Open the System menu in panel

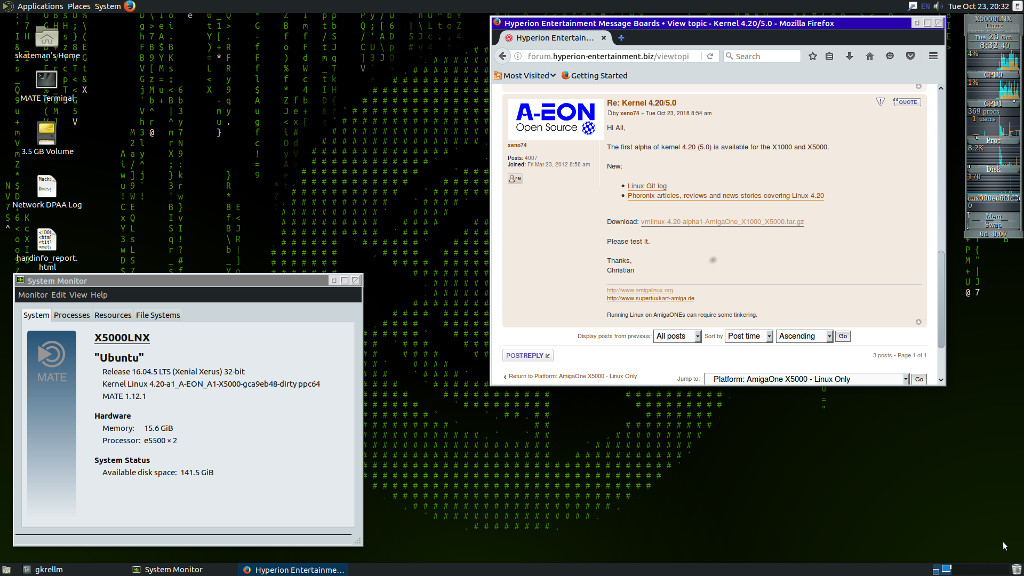pyautogui.click(x=108, y=6)
